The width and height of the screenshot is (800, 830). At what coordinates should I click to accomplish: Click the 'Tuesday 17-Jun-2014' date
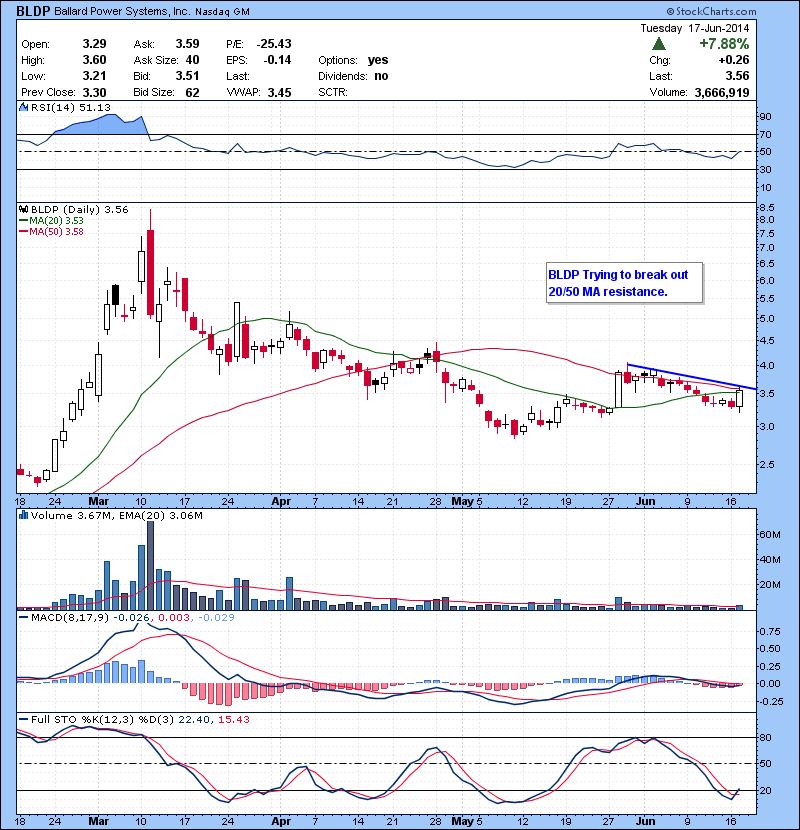coord(695,28)
